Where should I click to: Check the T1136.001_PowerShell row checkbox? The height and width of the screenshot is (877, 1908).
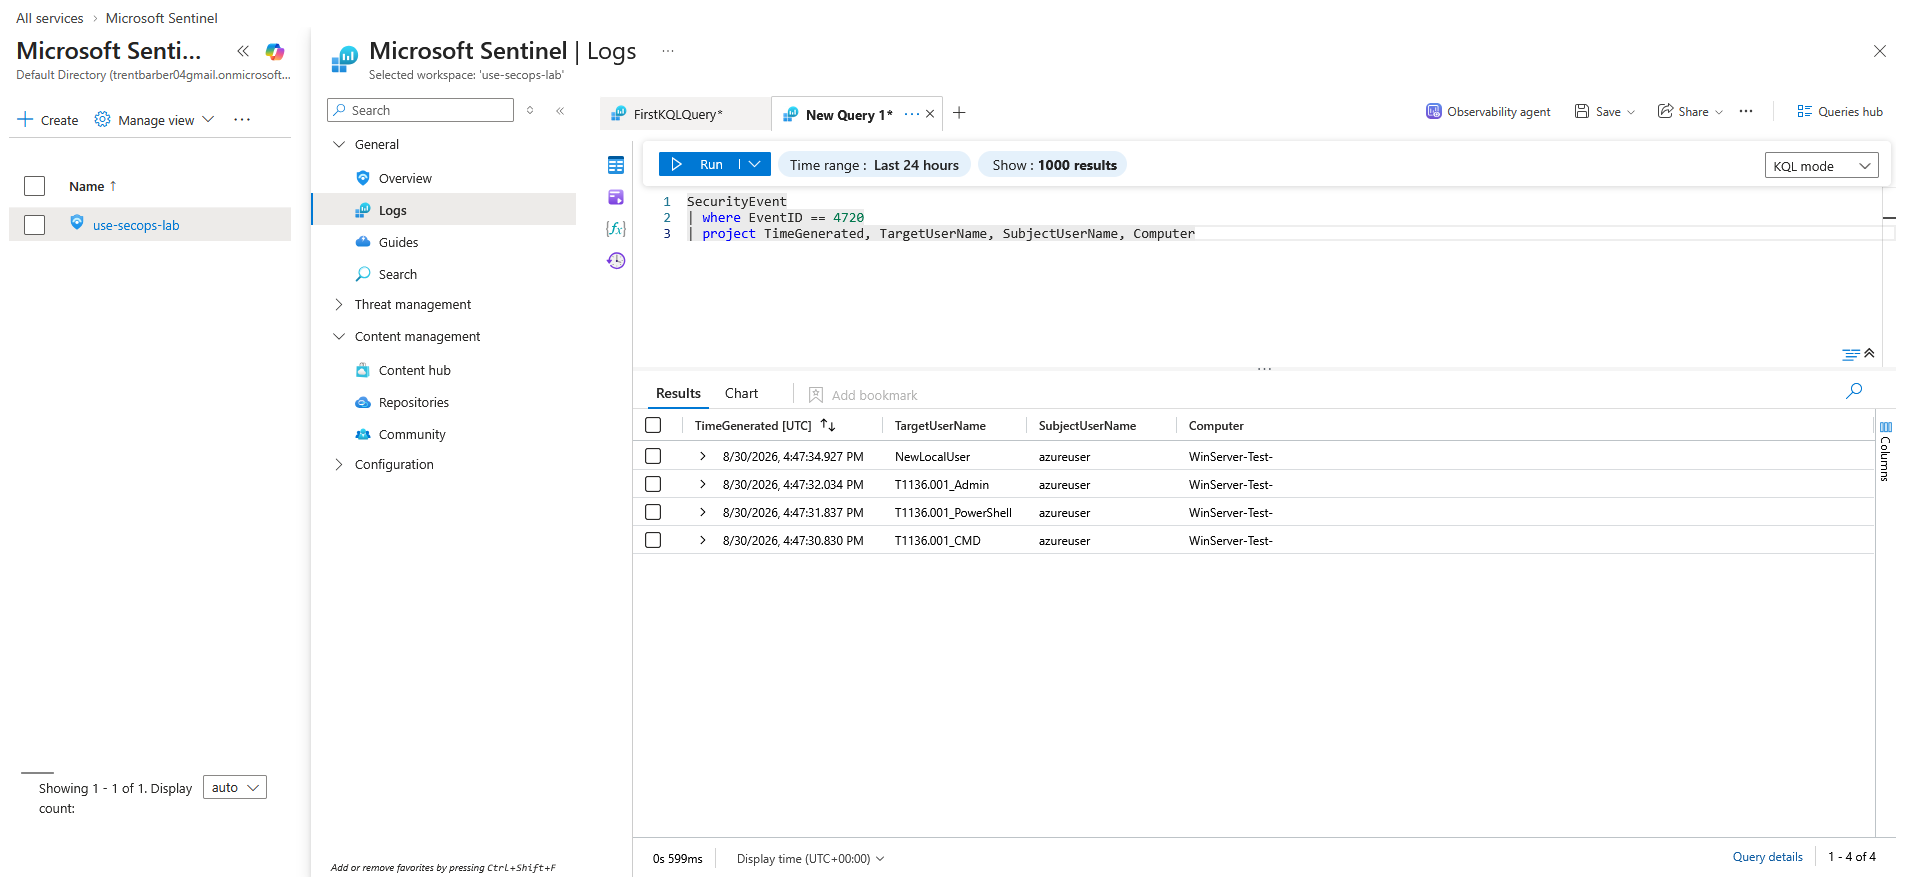pos(653,512)
